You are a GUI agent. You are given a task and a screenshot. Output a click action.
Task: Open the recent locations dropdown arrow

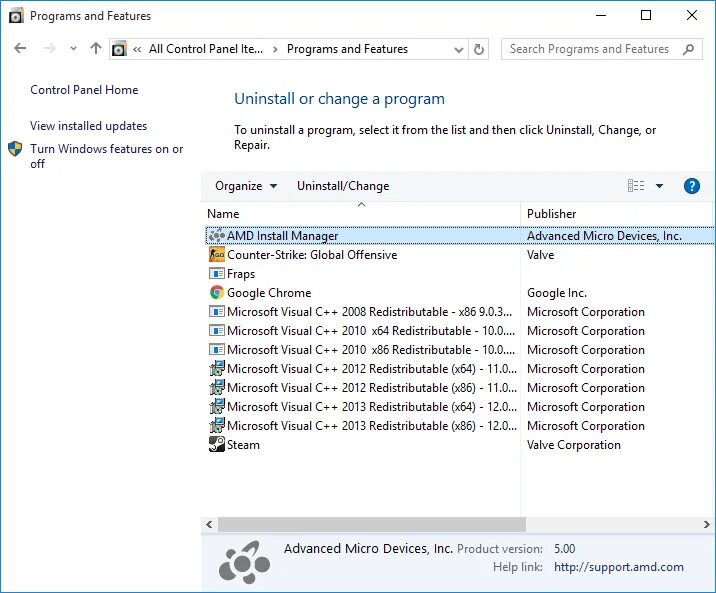pyautogui.click(x=73, y=48)
